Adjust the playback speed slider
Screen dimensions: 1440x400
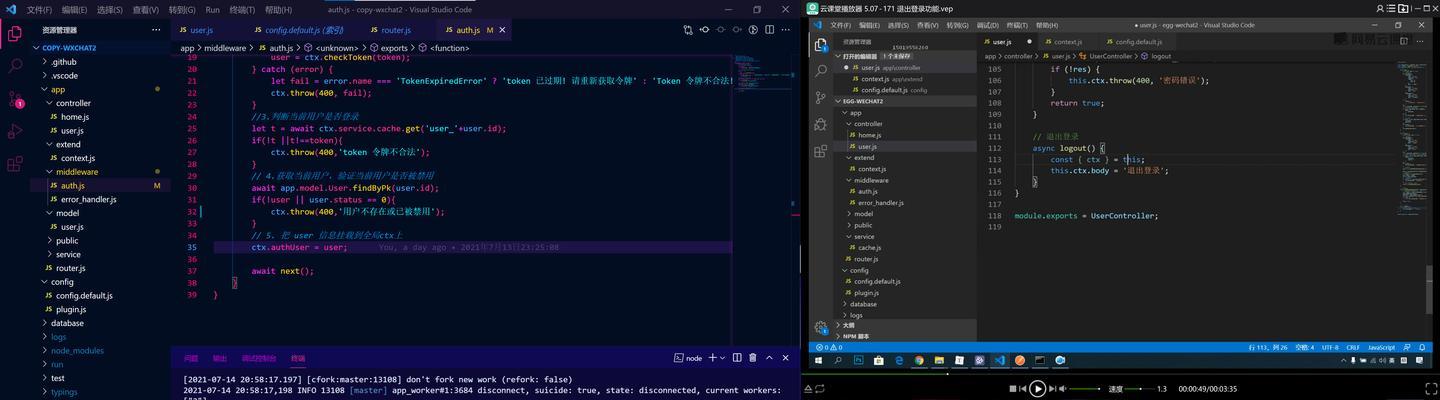pos(1139,388)
